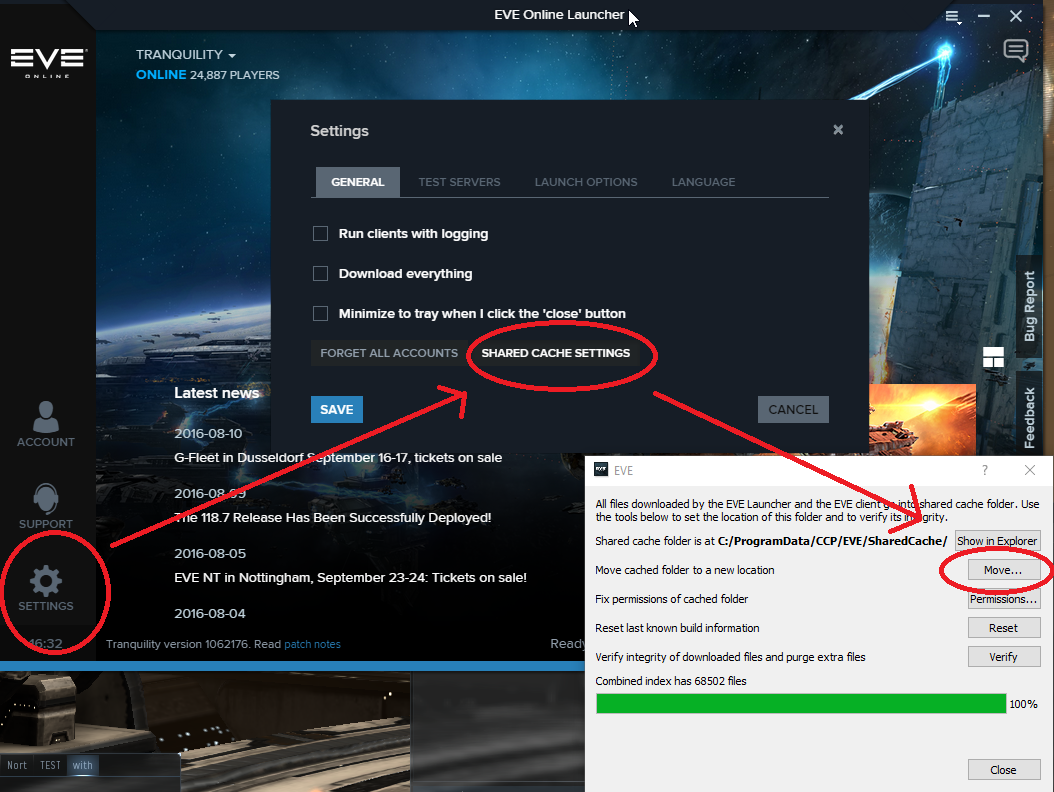Click the green index progress bar
This screenshot has width=1054, height=792.
coord(800,703)
